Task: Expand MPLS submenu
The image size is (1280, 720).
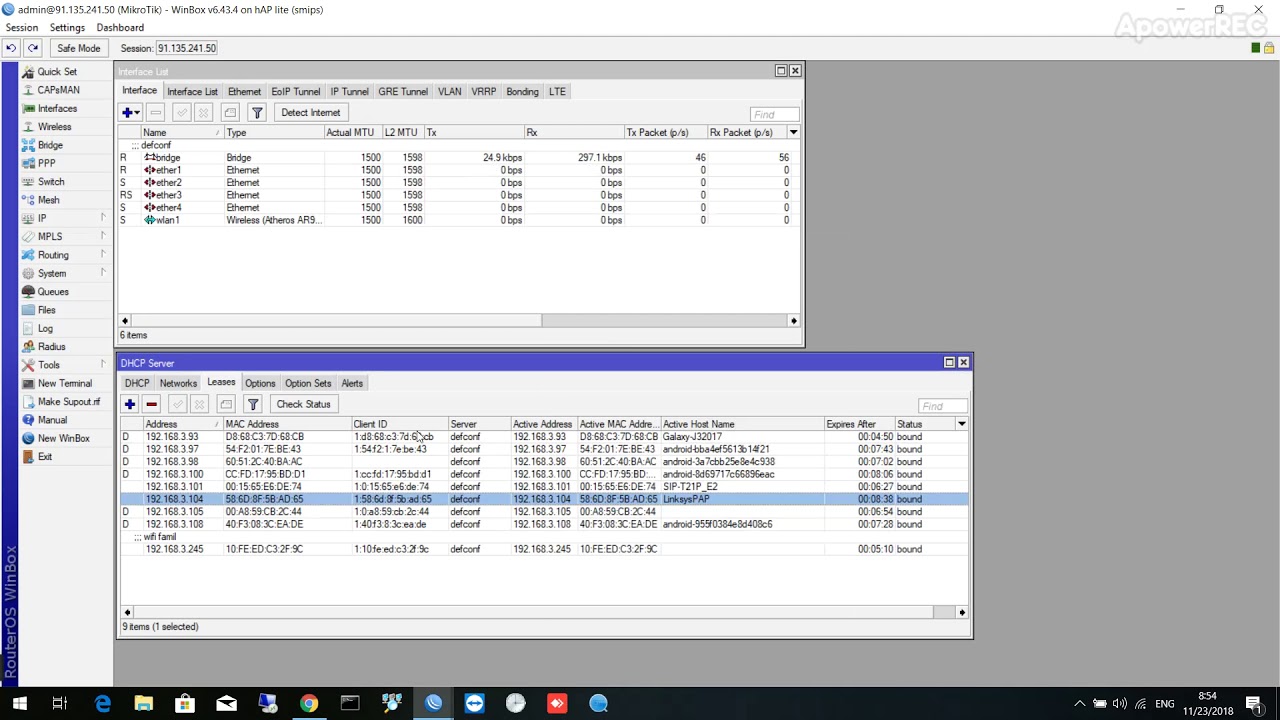Action: point(103,237)
